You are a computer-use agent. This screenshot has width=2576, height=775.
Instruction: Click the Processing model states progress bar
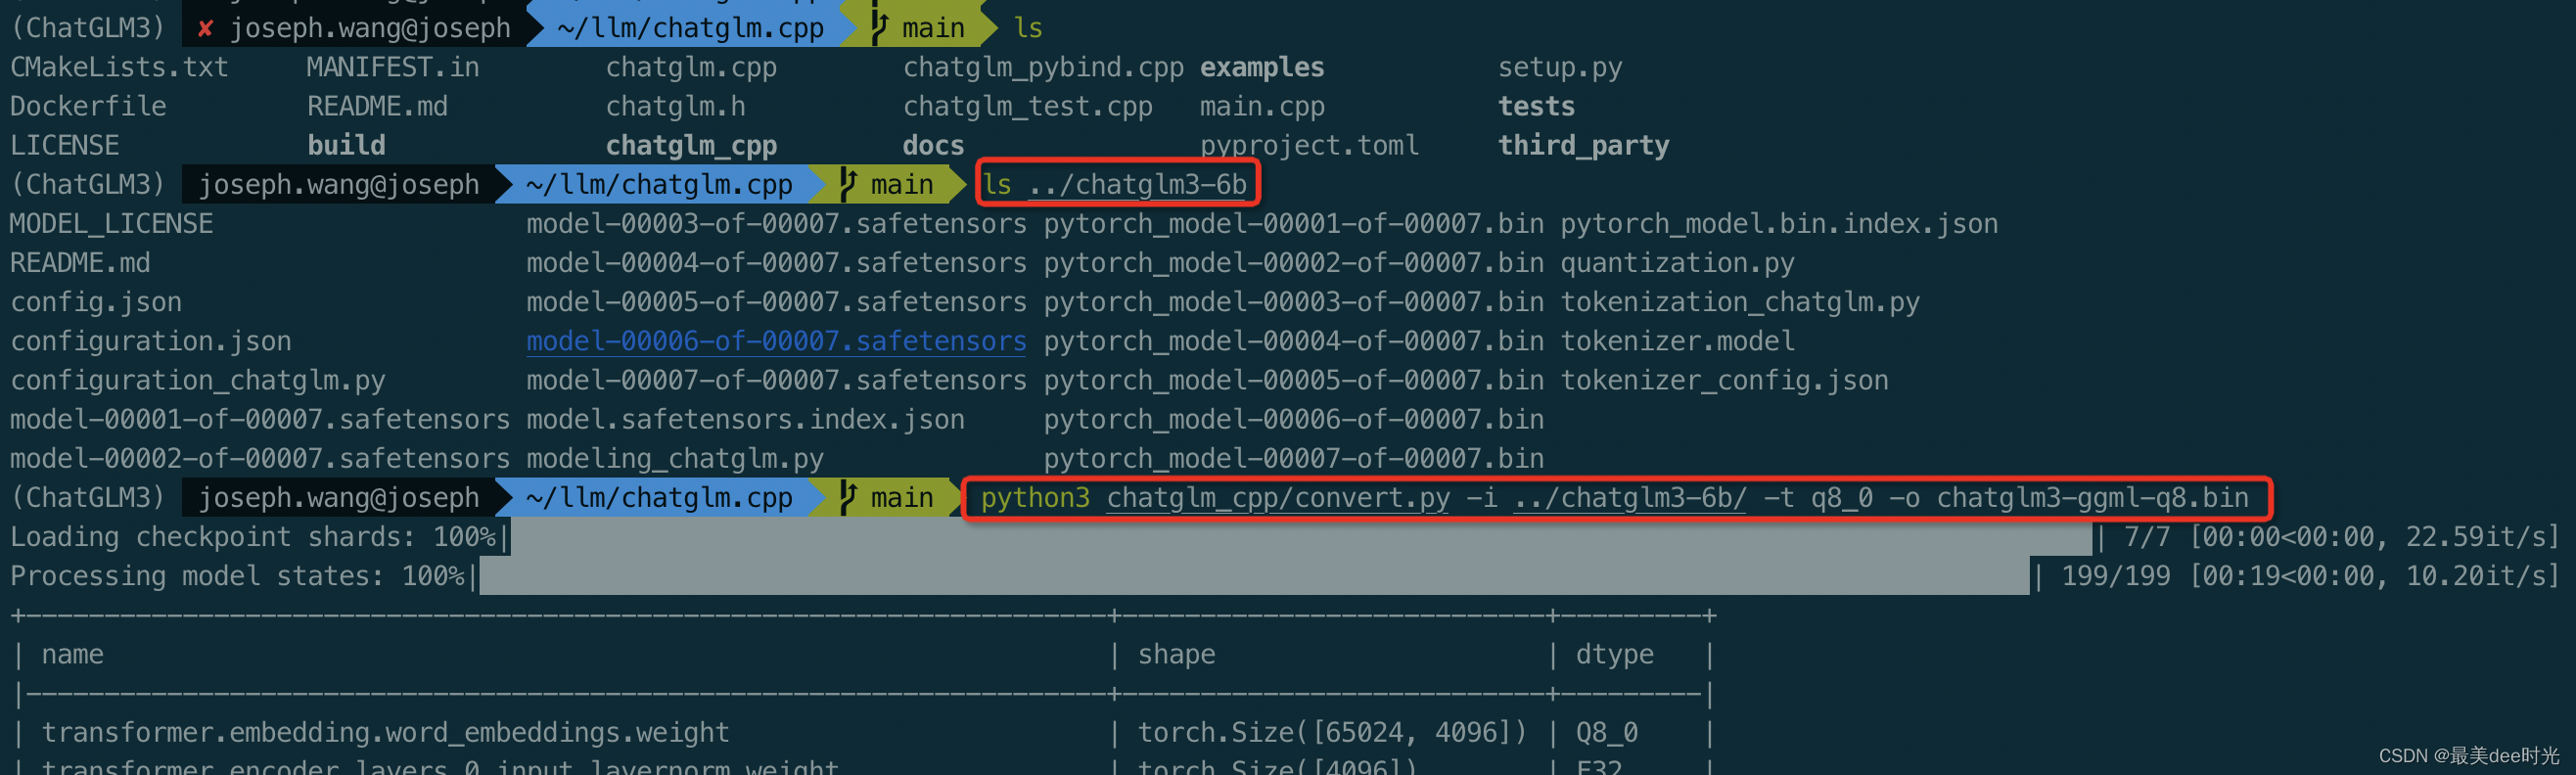[x=1254, y=576]
